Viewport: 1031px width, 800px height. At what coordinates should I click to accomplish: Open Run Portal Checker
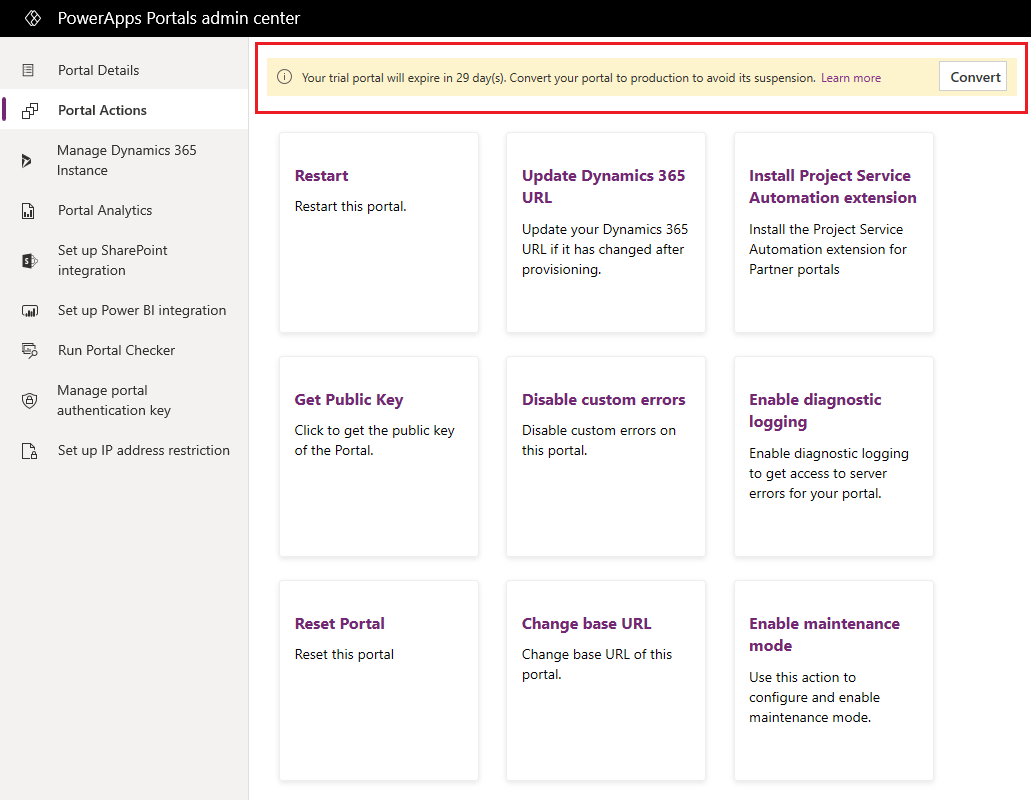pyautogui.click(x=124, y=350)
